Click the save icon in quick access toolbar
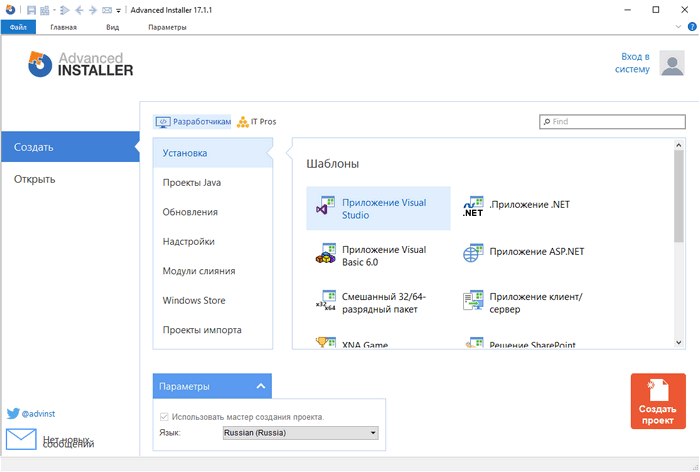700x472 pixels. coord(33,10)
